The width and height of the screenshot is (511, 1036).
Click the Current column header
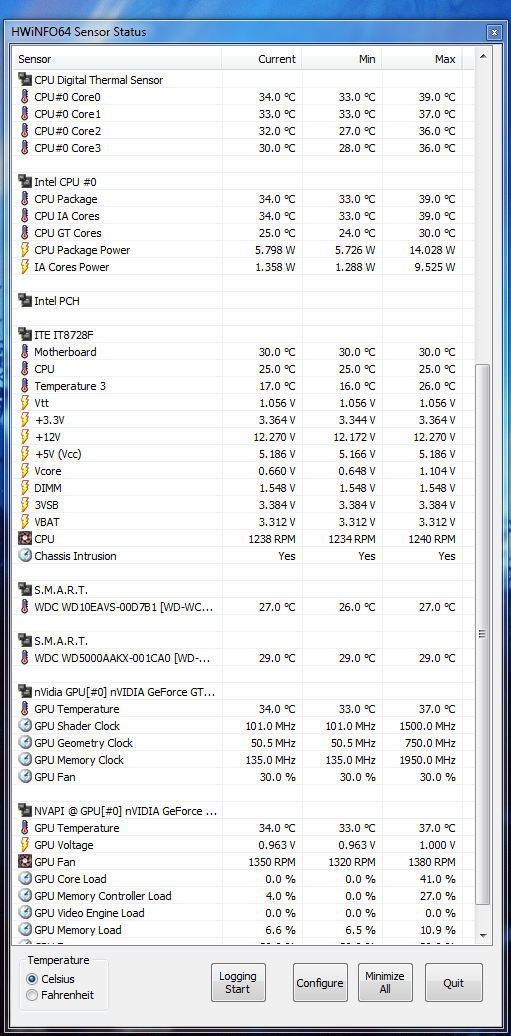(262, 59)
